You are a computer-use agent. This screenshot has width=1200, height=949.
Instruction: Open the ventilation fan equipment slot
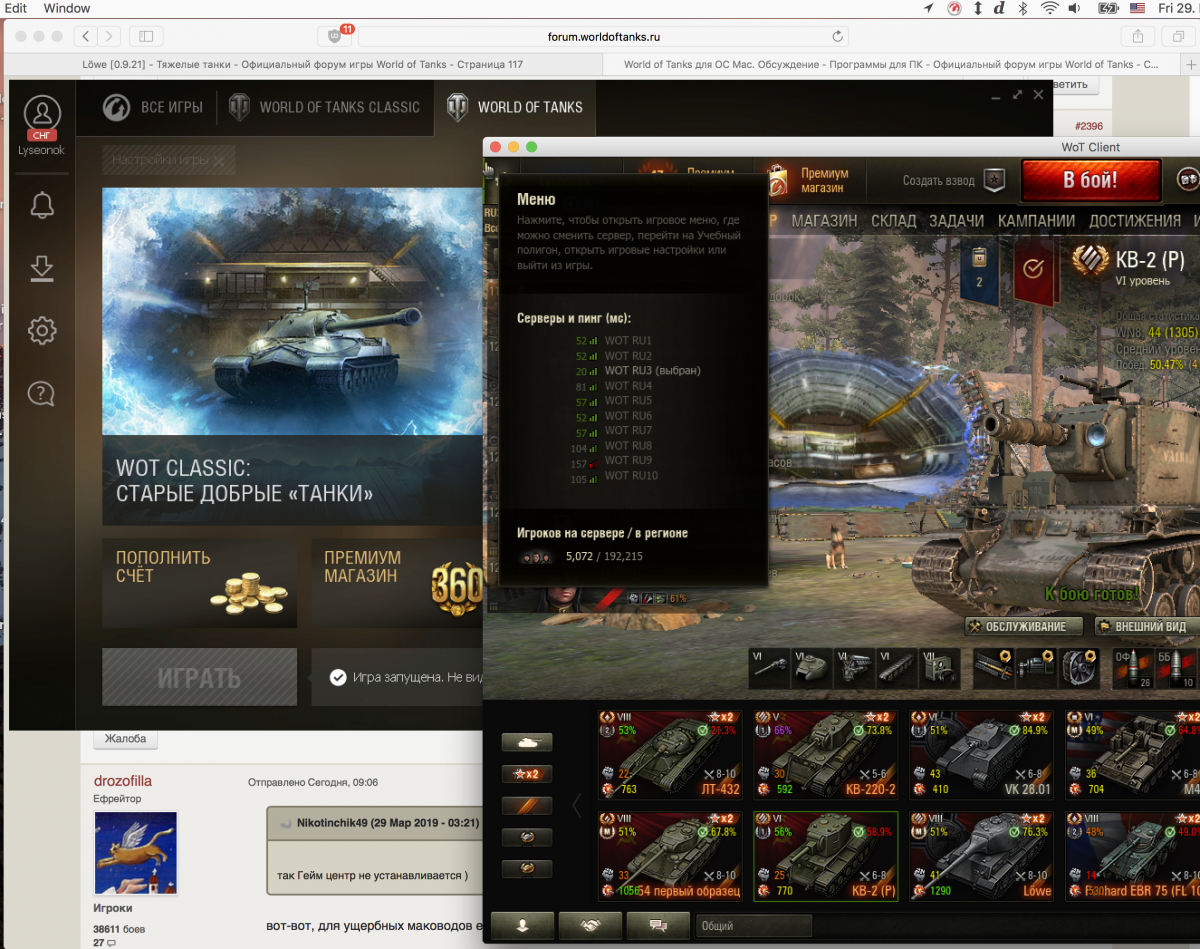tap(1080, 668)
